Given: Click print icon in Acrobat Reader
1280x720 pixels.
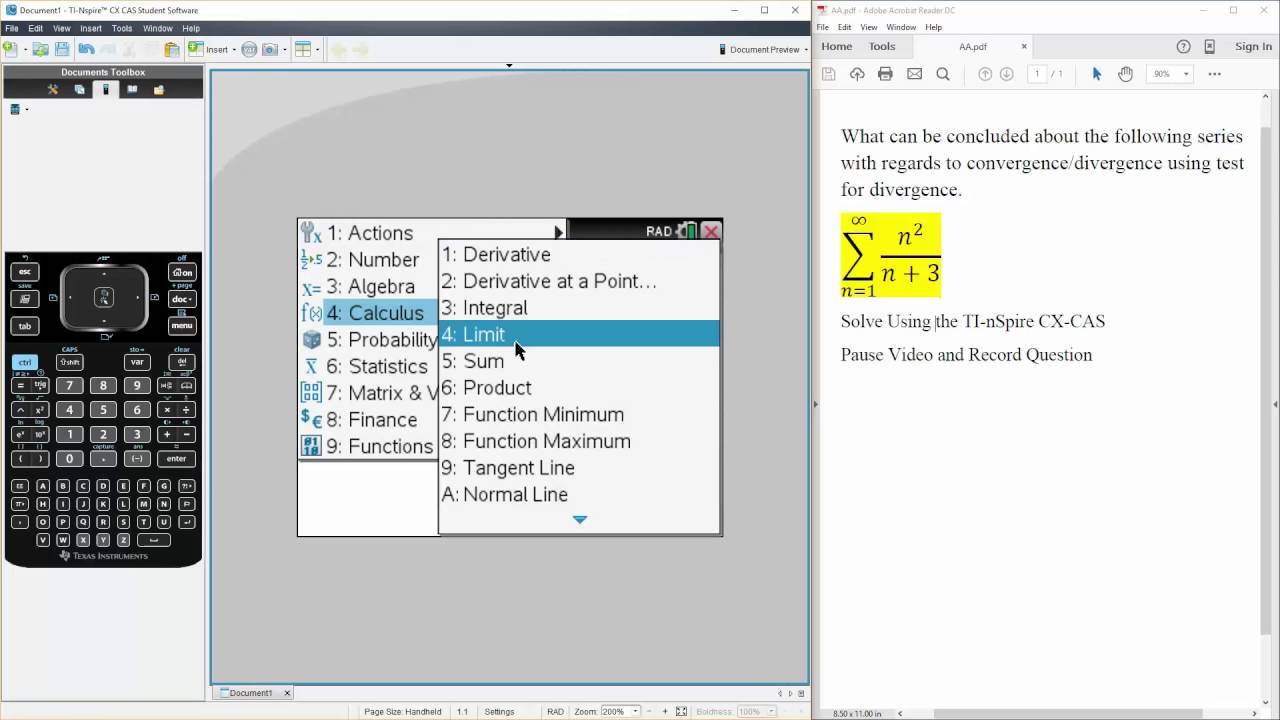Looking at the screenshot, I should (x=885, y=74).
